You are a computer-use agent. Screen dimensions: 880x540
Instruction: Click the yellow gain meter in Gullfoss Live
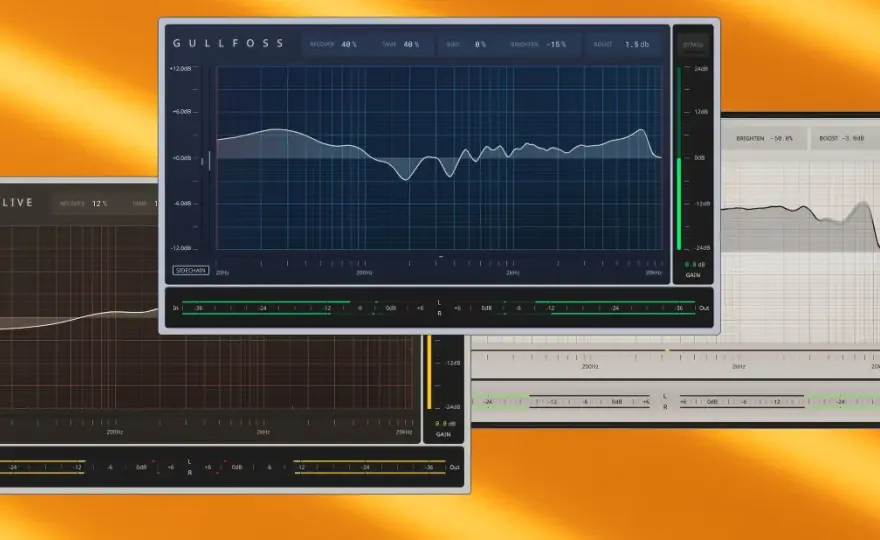coord(429,372)
